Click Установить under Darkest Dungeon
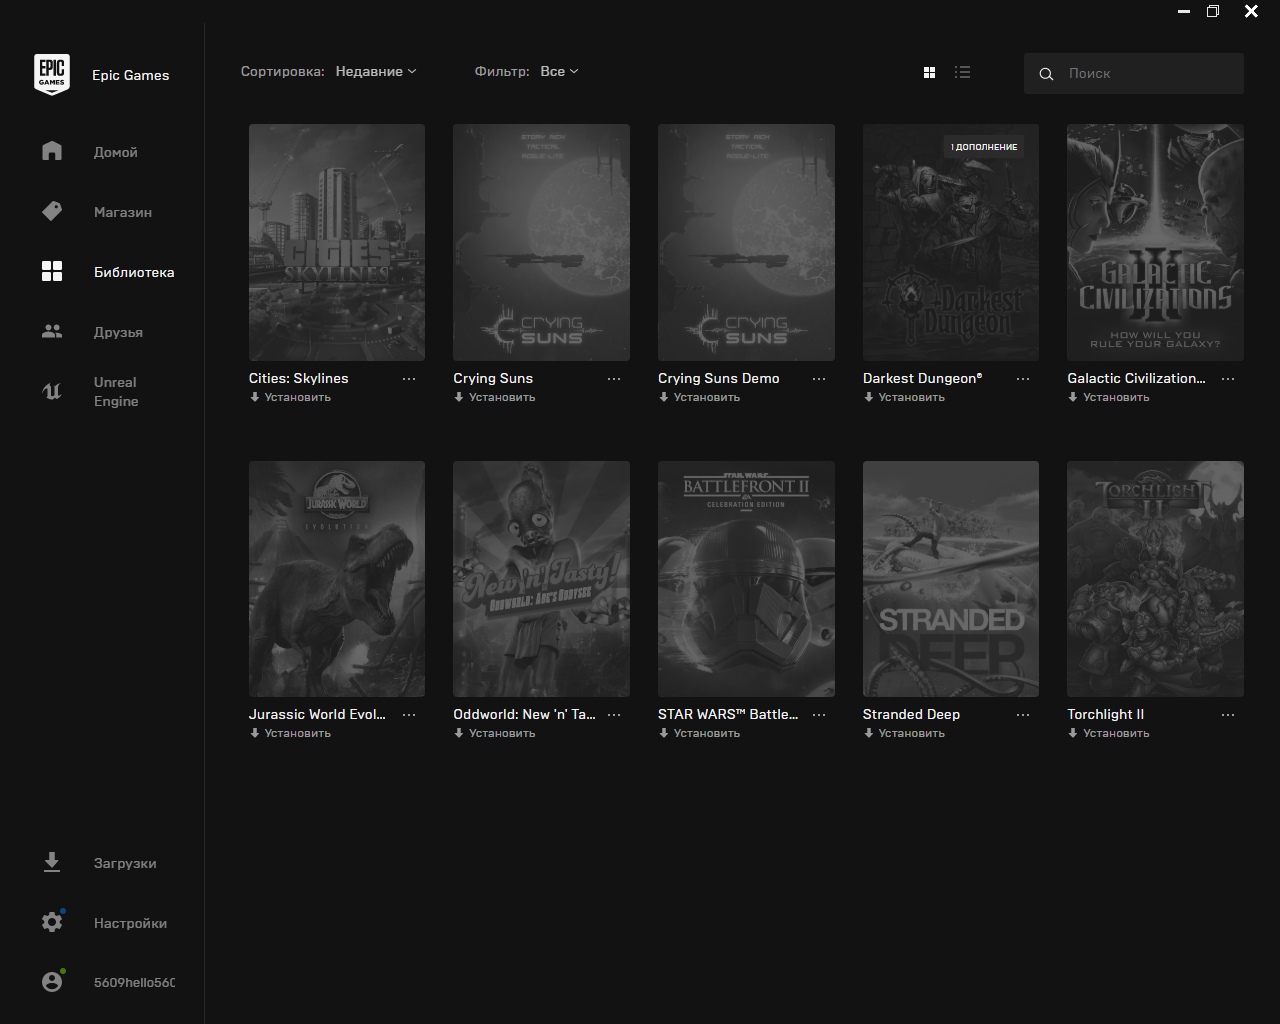 904,397
